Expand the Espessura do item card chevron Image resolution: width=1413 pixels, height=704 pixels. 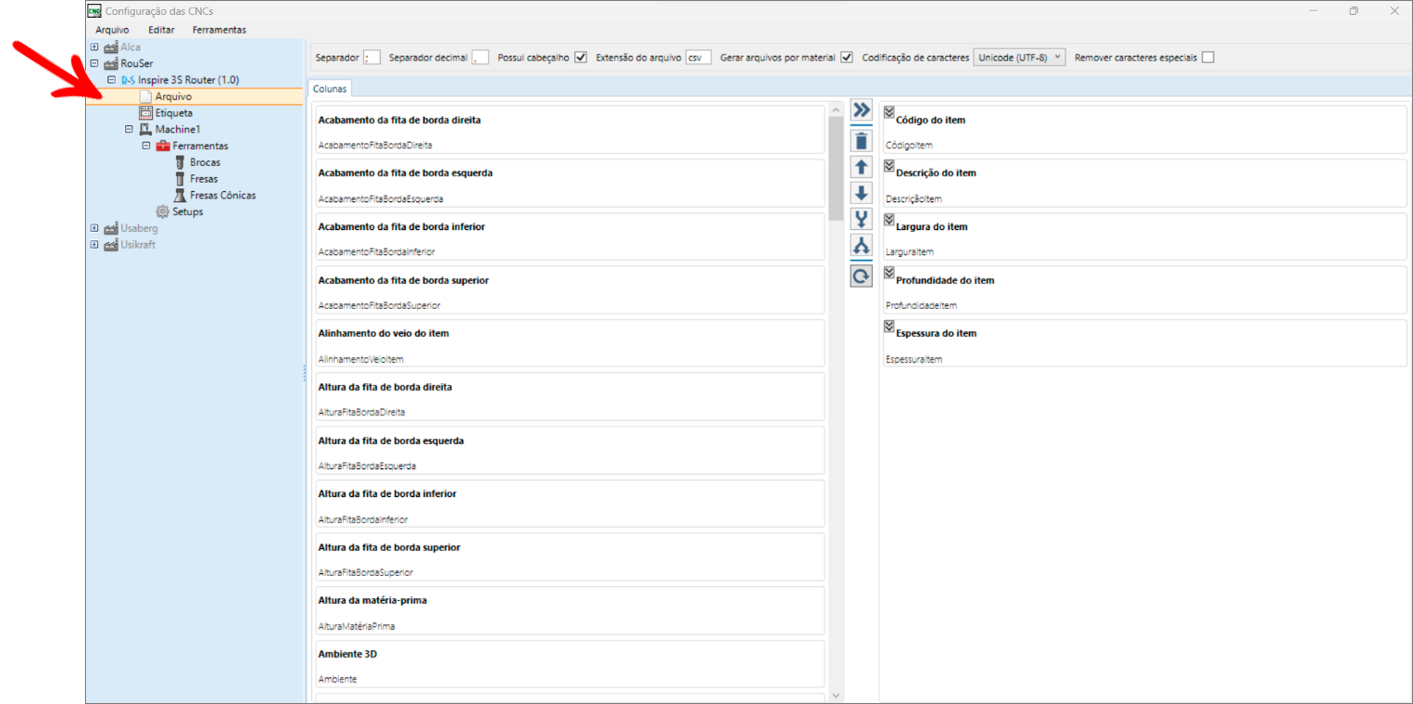tap(889, 326)
